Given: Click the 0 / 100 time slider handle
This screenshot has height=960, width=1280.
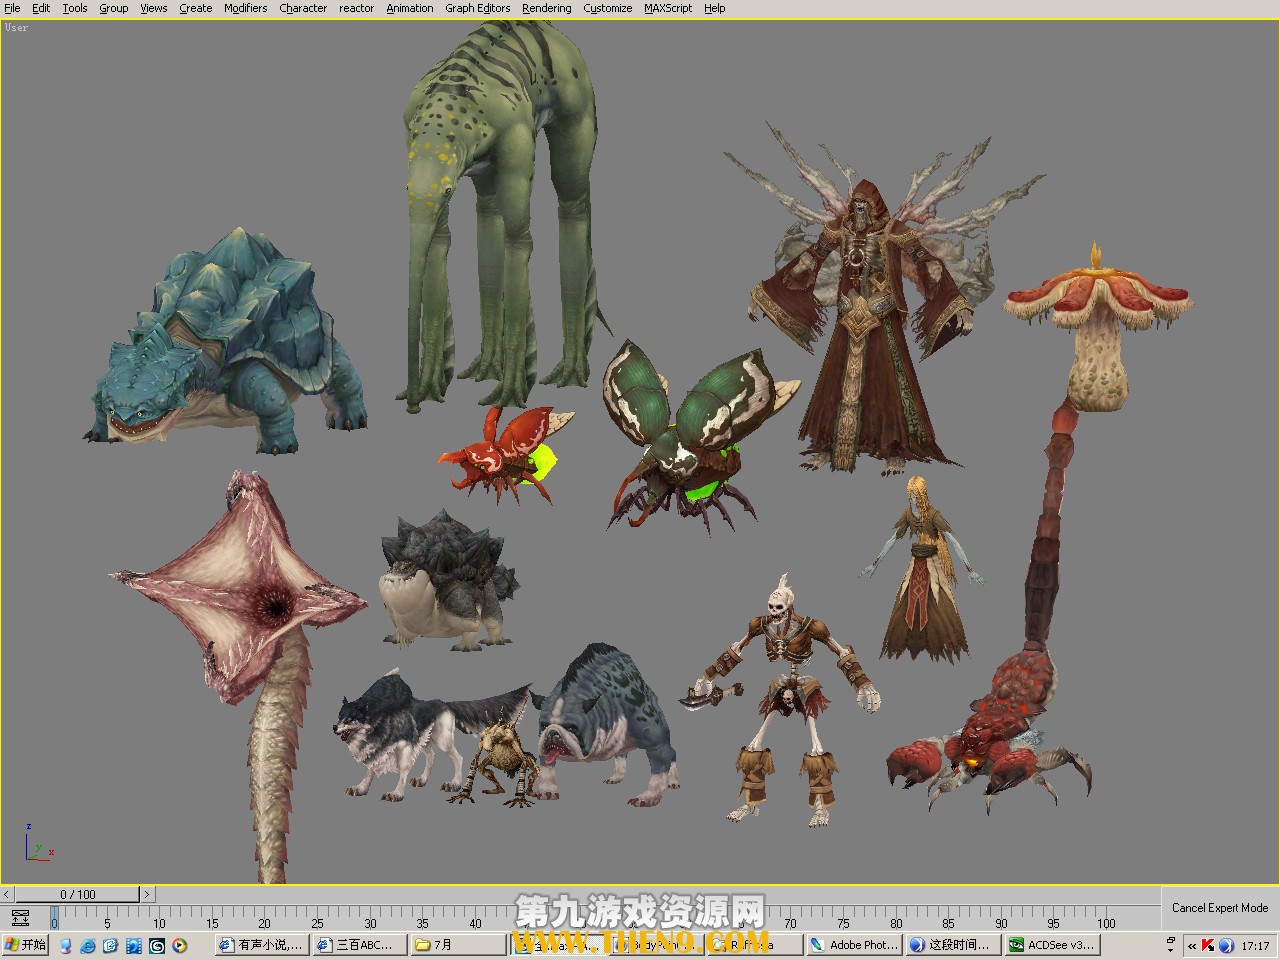Looking at the screenshot, I should 77,894.
